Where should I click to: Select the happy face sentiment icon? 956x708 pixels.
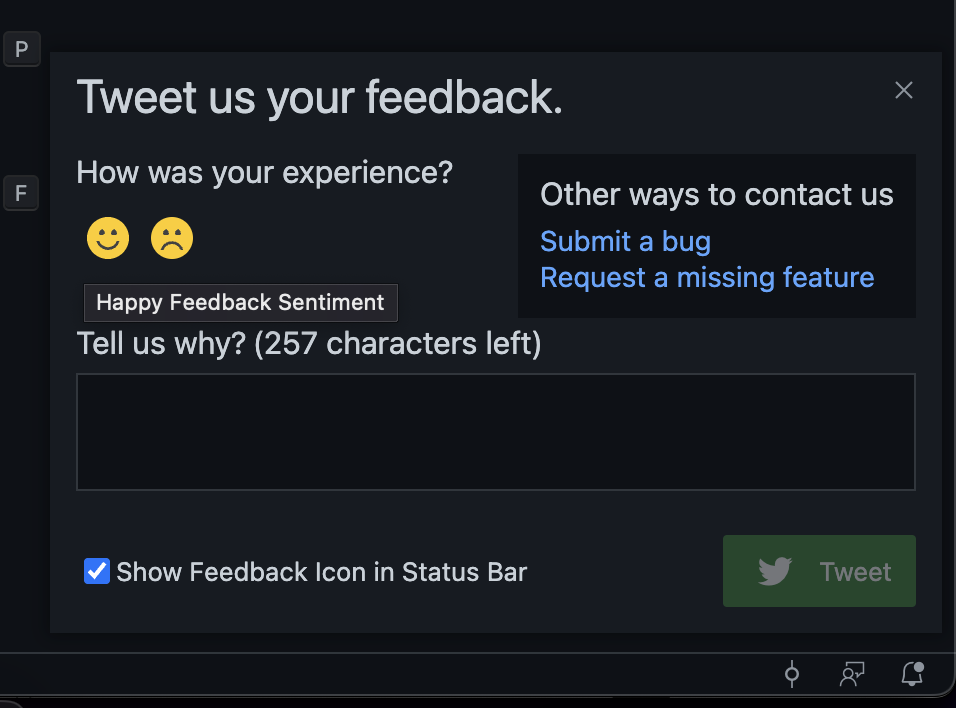[108, 238]
